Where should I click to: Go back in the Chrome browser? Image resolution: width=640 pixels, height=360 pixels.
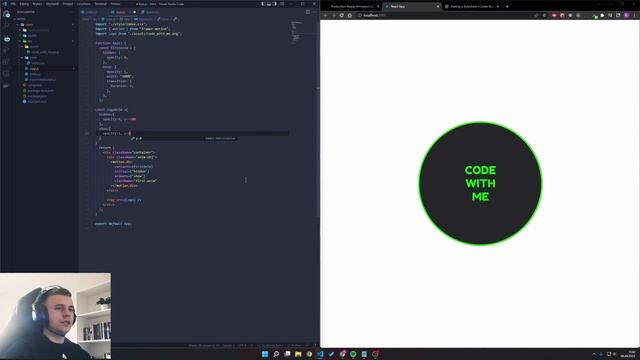pyautogui.click(x=326, y=16)
